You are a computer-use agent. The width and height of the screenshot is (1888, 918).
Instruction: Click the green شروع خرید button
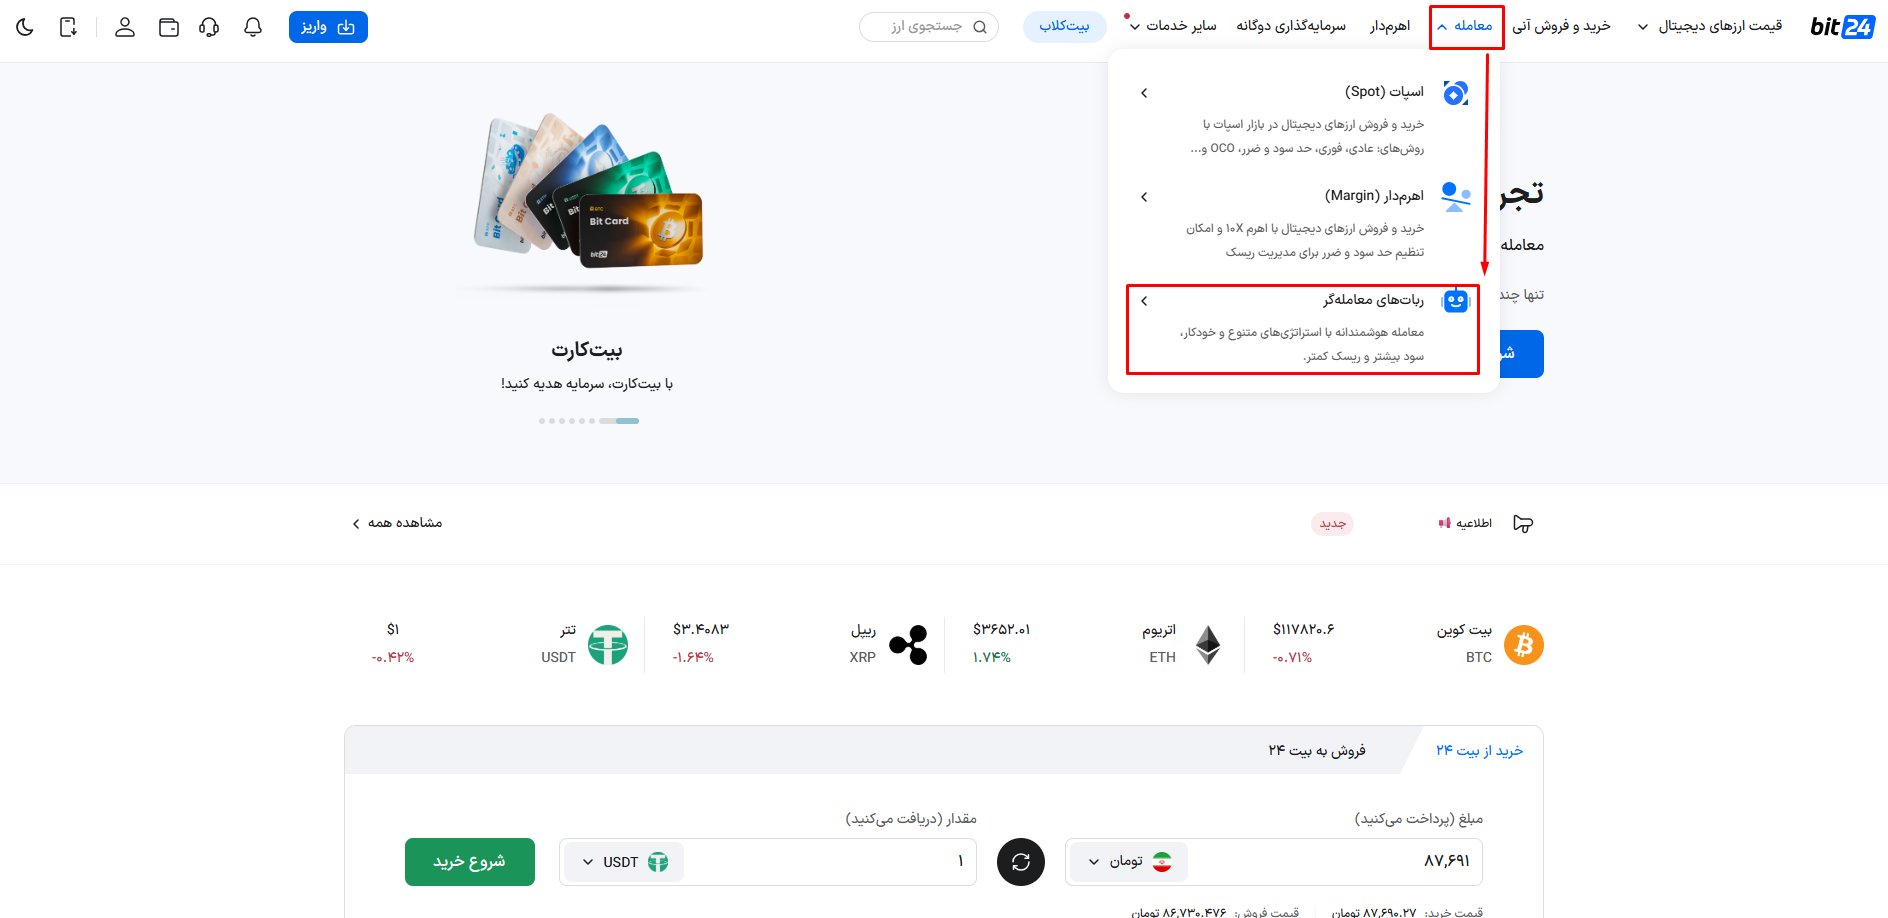click(469, 862)
